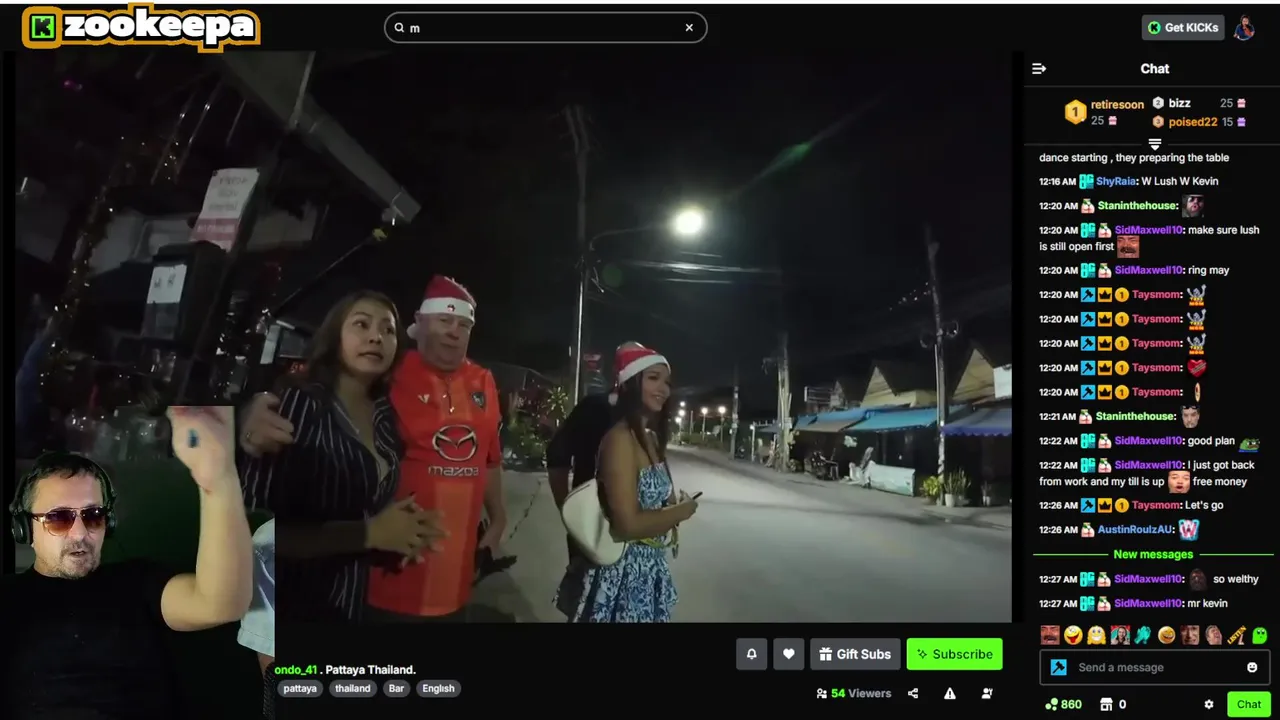Select the pattaya tag
The image size is (1280, 720).
(x=300, y=688)
